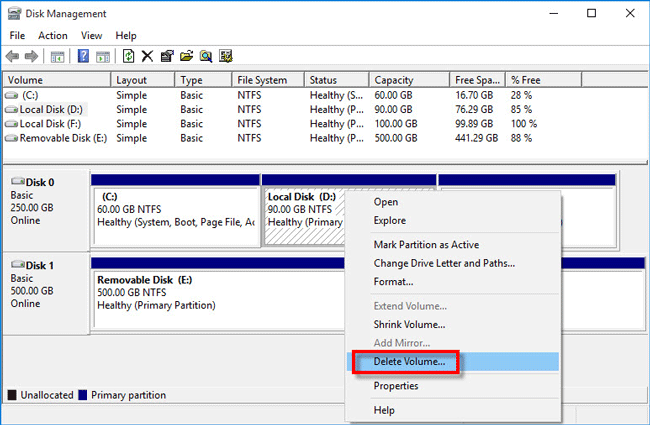Click the green Refresh toolbar icon
Screen dimensions: 650x425
pos(129,56)
